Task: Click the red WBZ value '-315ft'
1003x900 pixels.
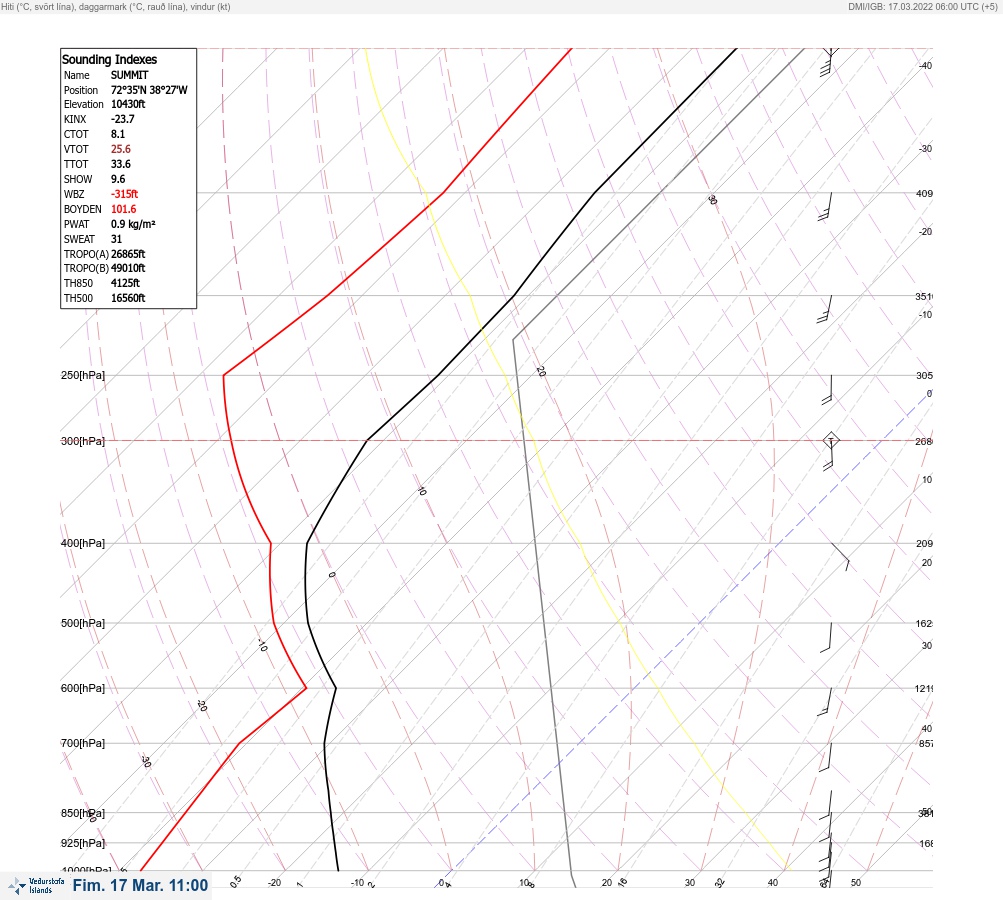Action: coord(124,194)
